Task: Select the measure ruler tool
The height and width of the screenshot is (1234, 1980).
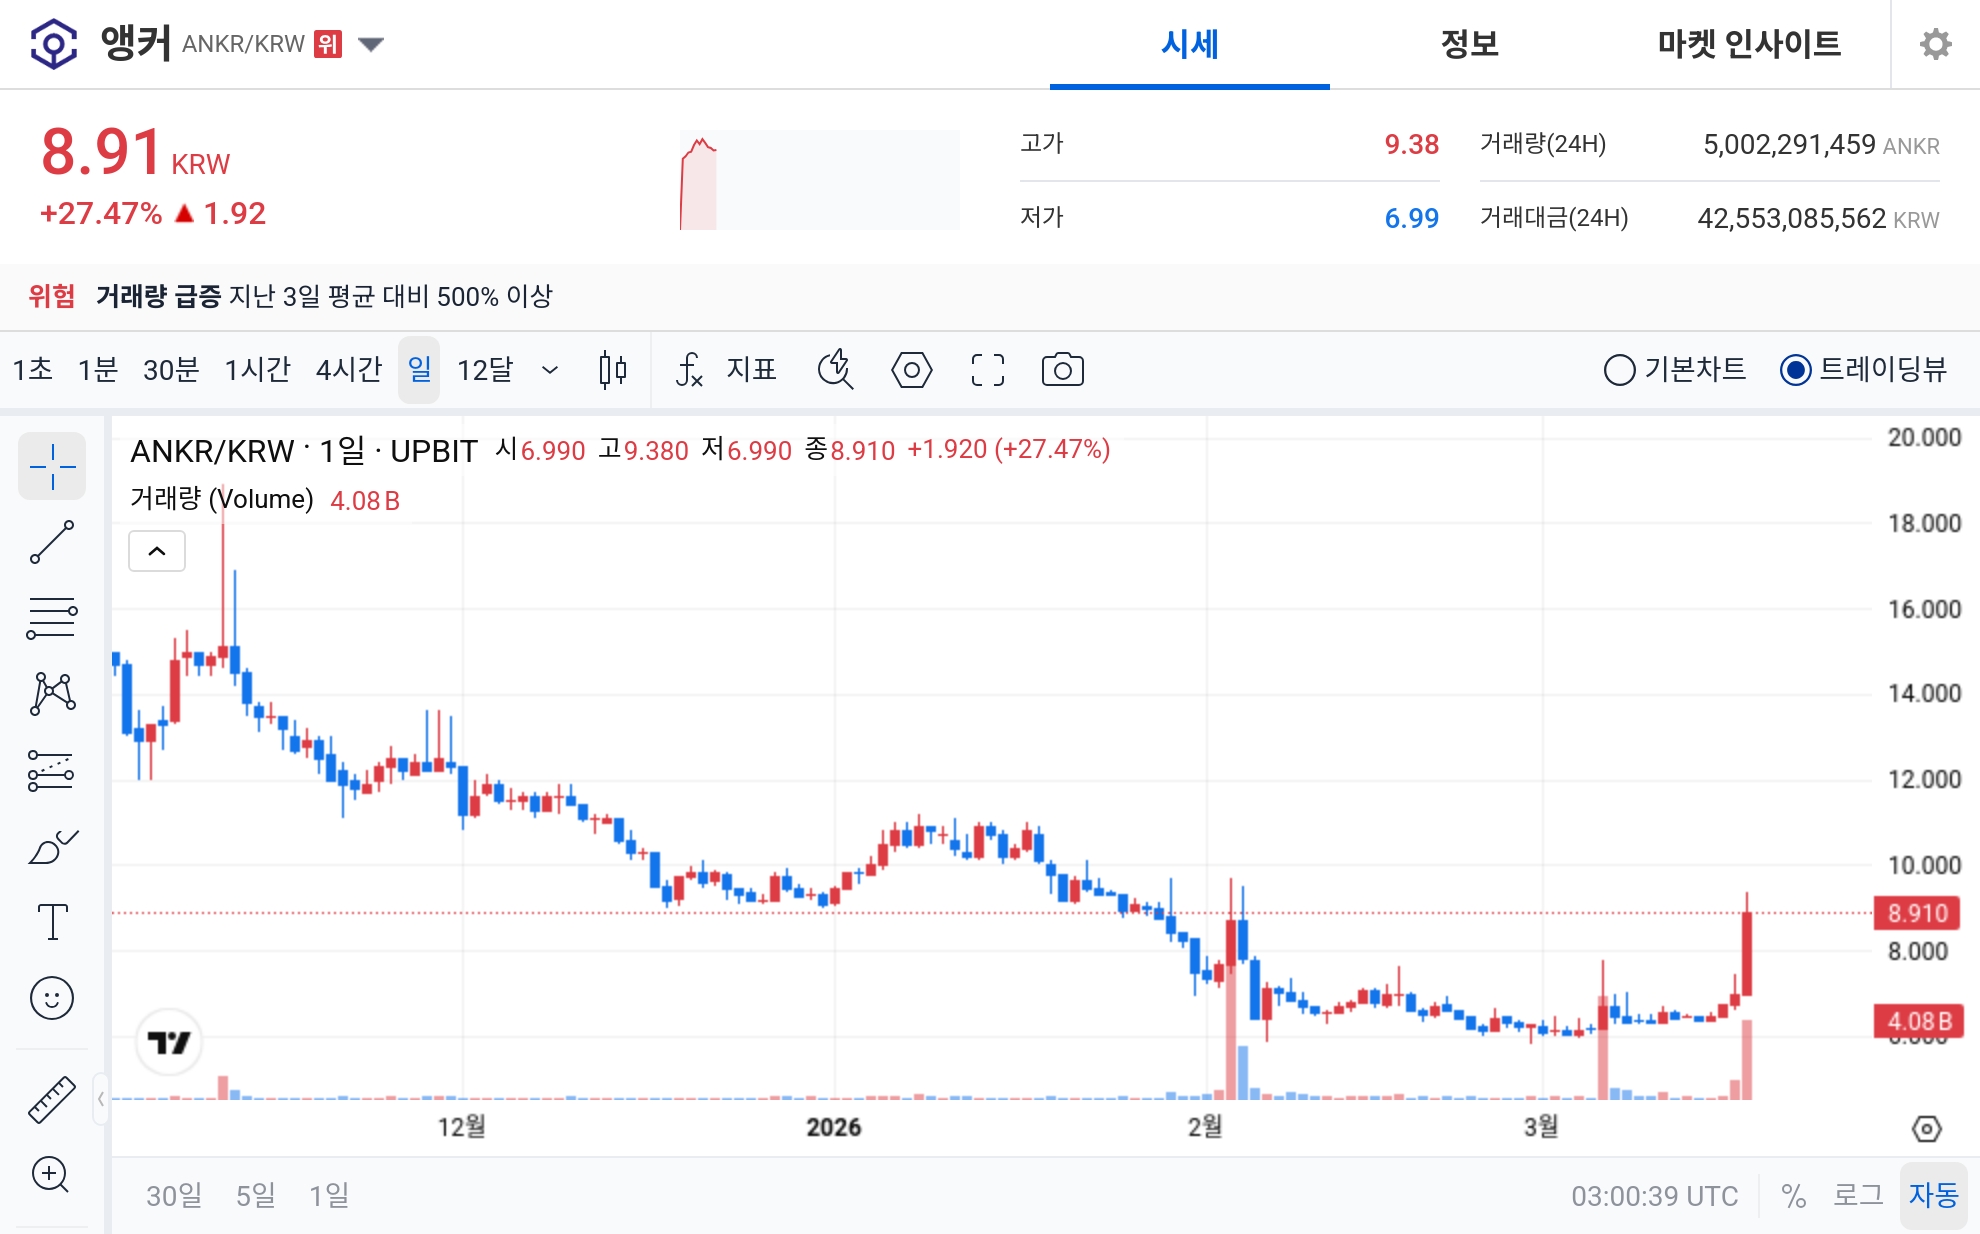Action: tap(52, 1098)
